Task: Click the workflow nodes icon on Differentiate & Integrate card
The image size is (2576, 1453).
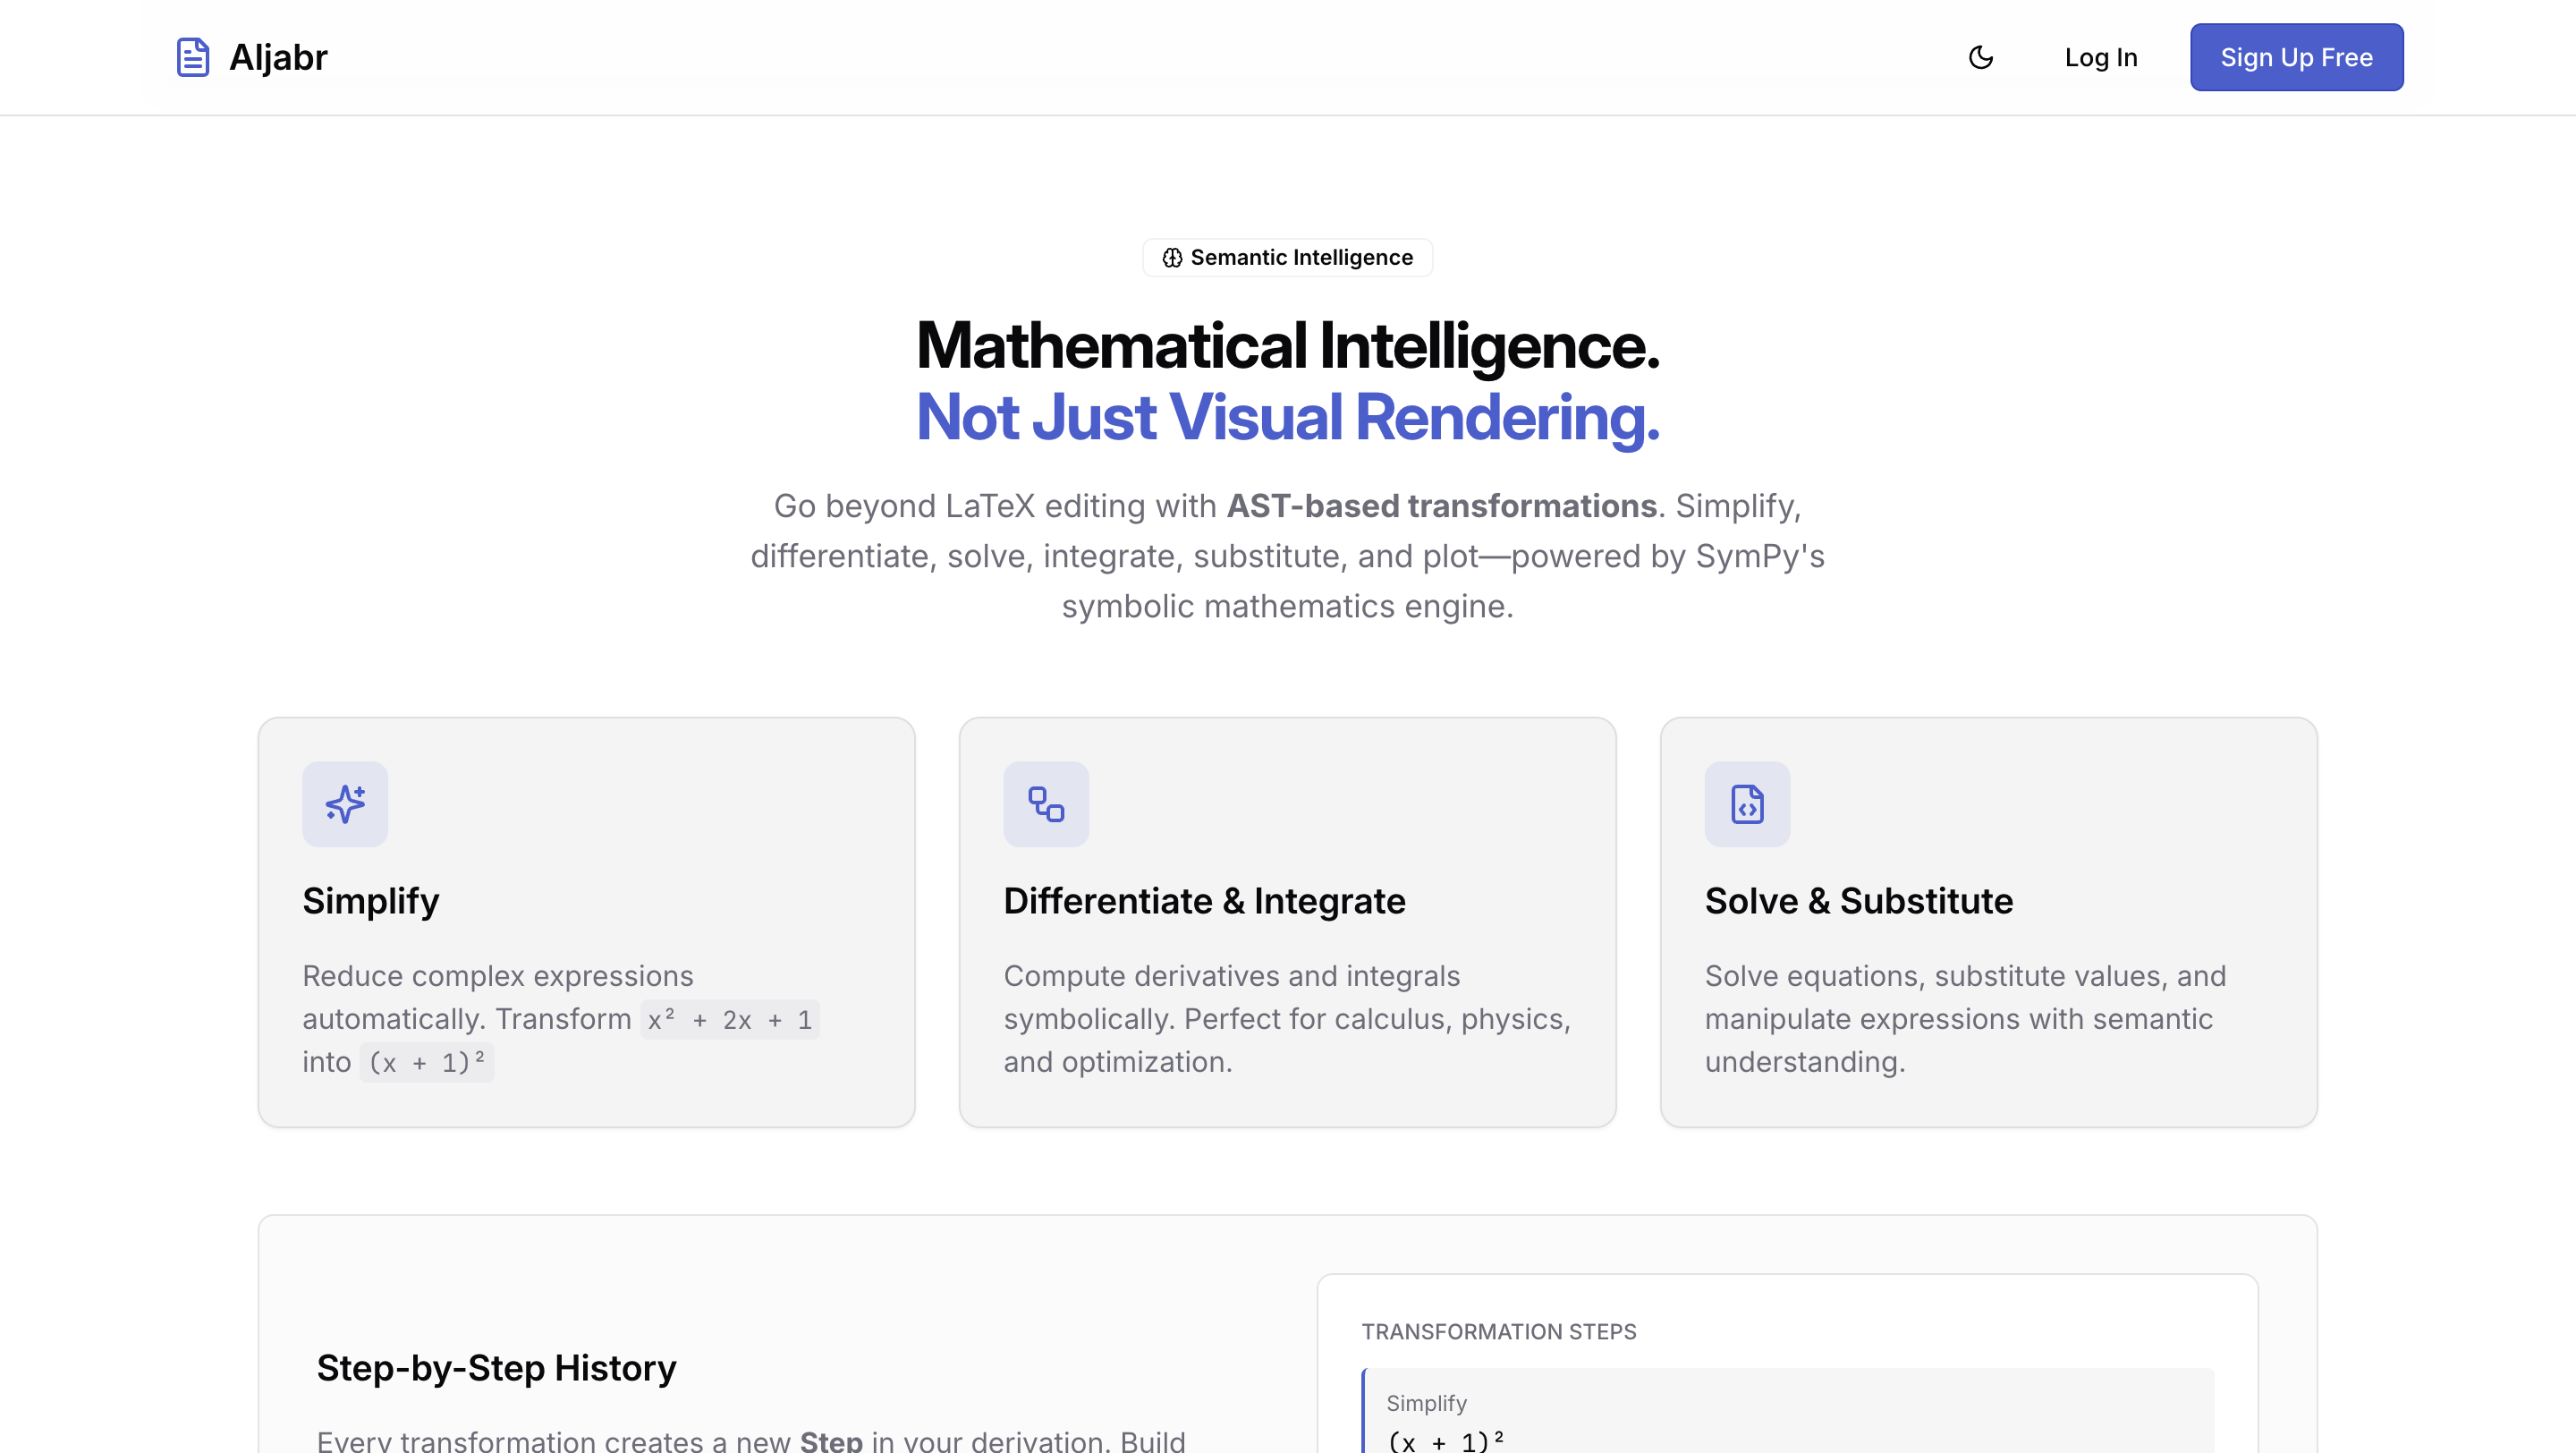Action: click(x=1046, y=804)
